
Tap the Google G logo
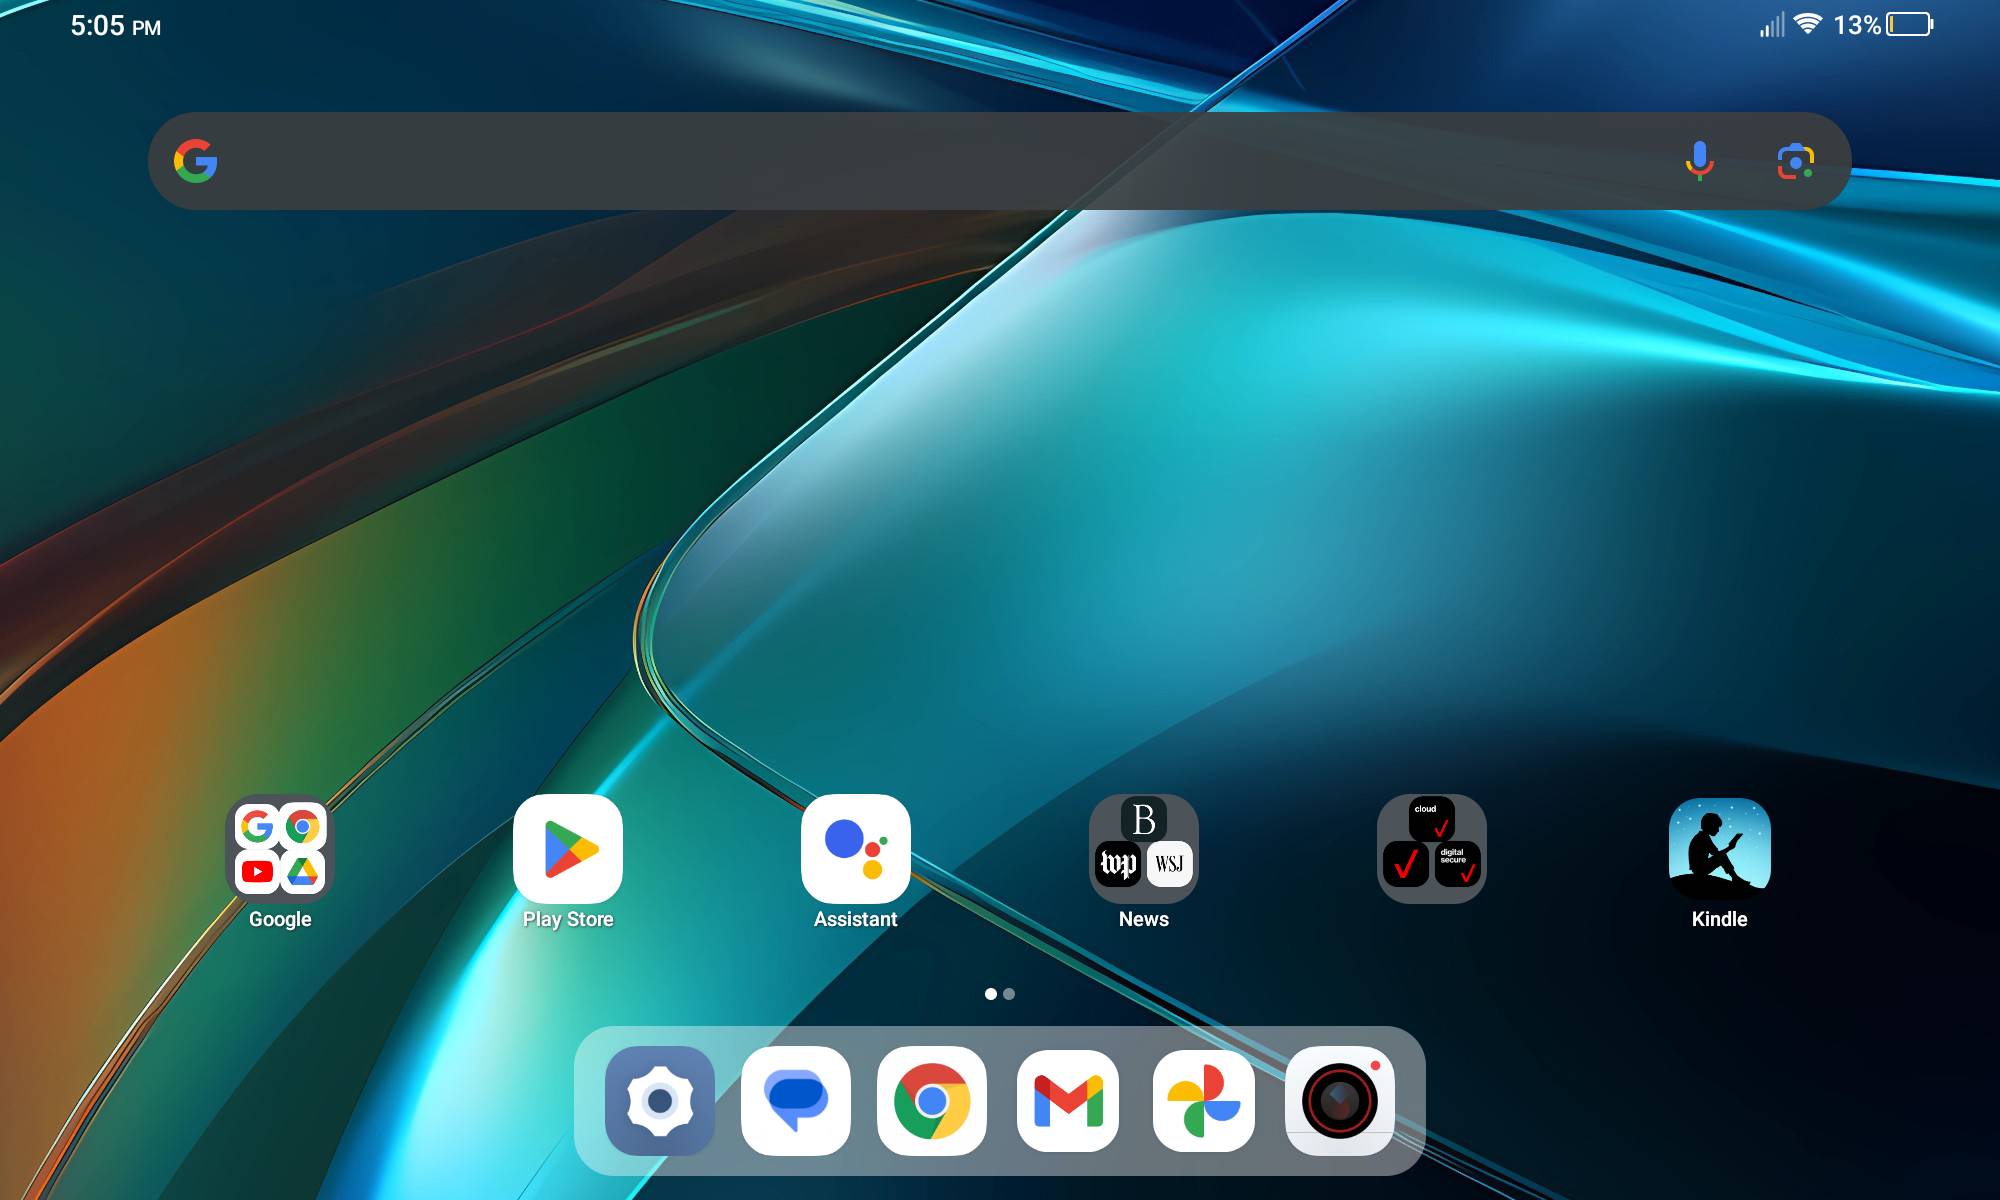[197, 160]
